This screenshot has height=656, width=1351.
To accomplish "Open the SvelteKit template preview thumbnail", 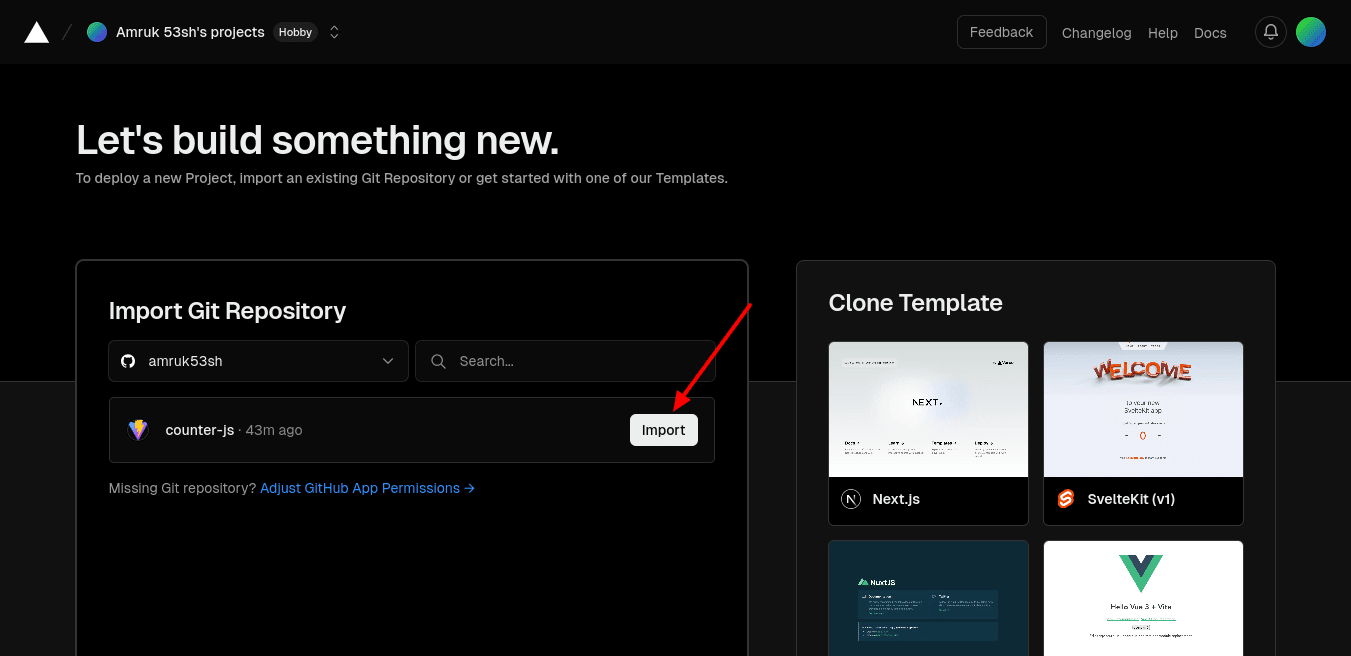I will click(x=1143, y=409).
